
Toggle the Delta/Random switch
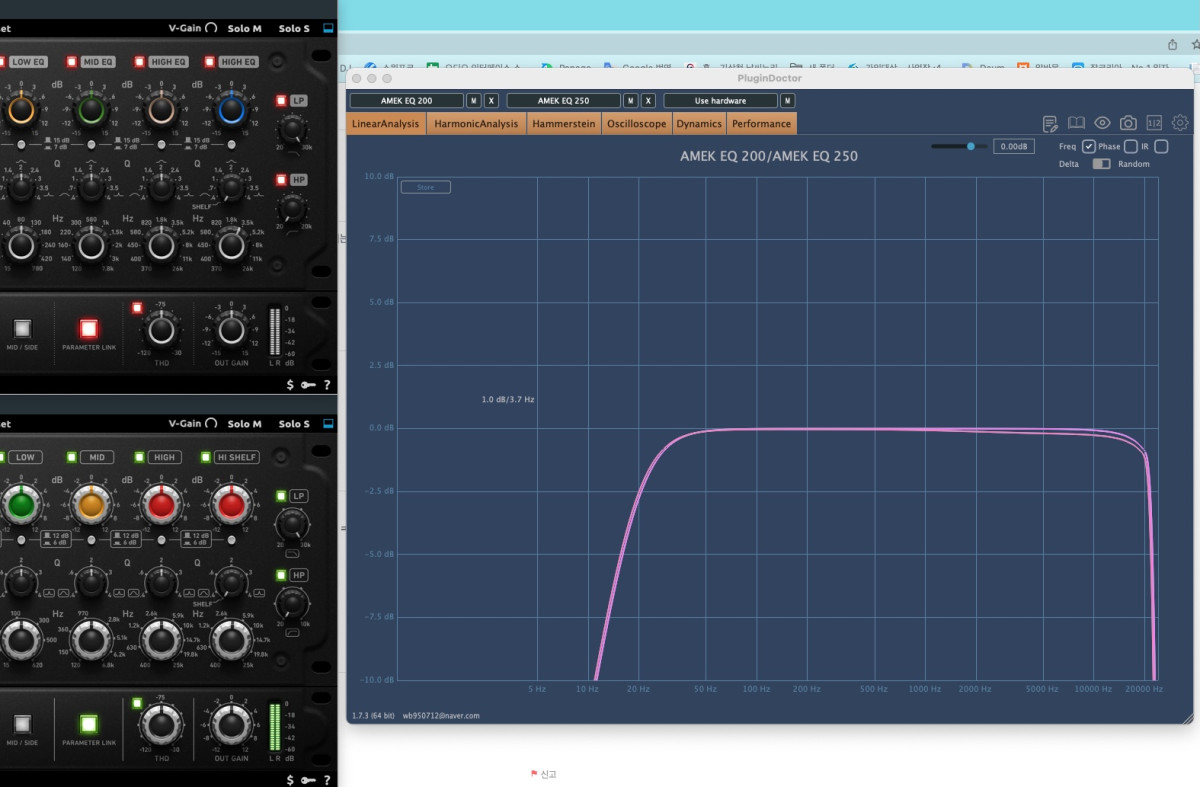pos(1101,164)
